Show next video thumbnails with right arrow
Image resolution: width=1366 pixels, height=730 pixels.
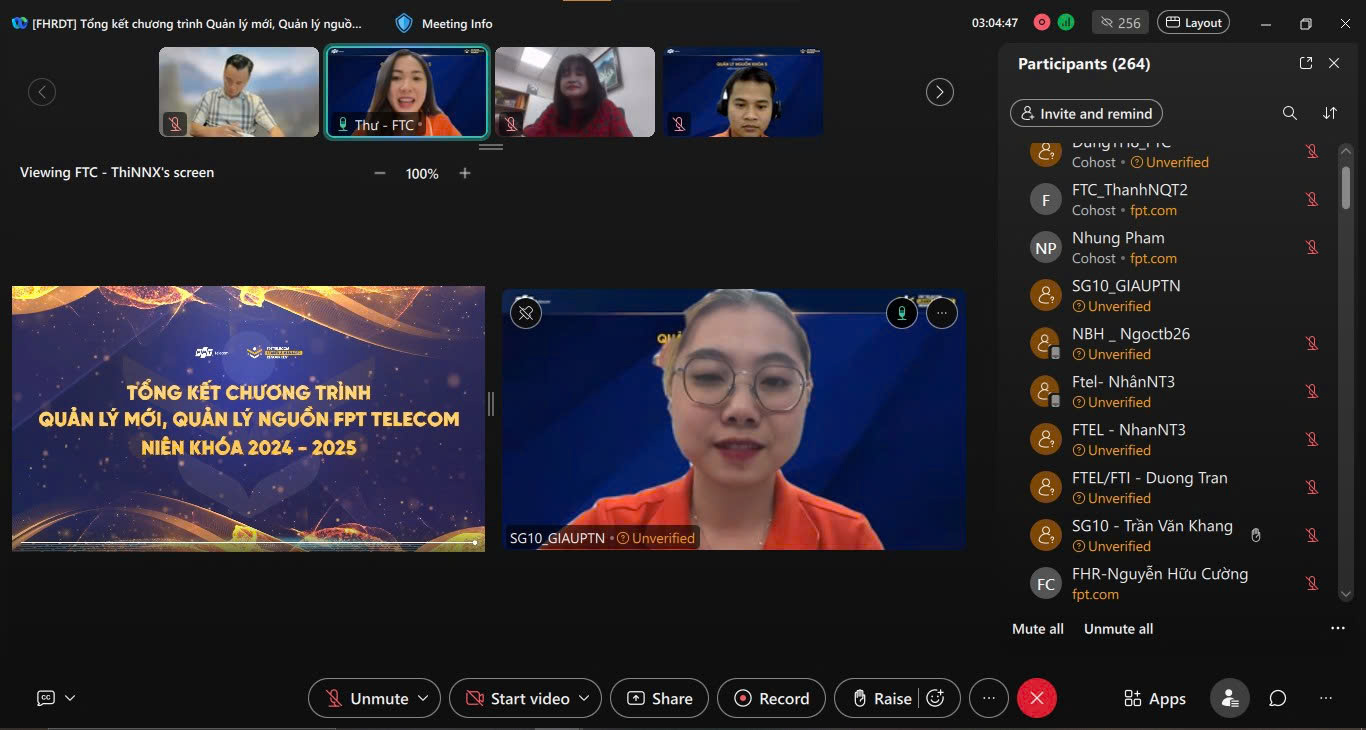click(x=939, y=92)
